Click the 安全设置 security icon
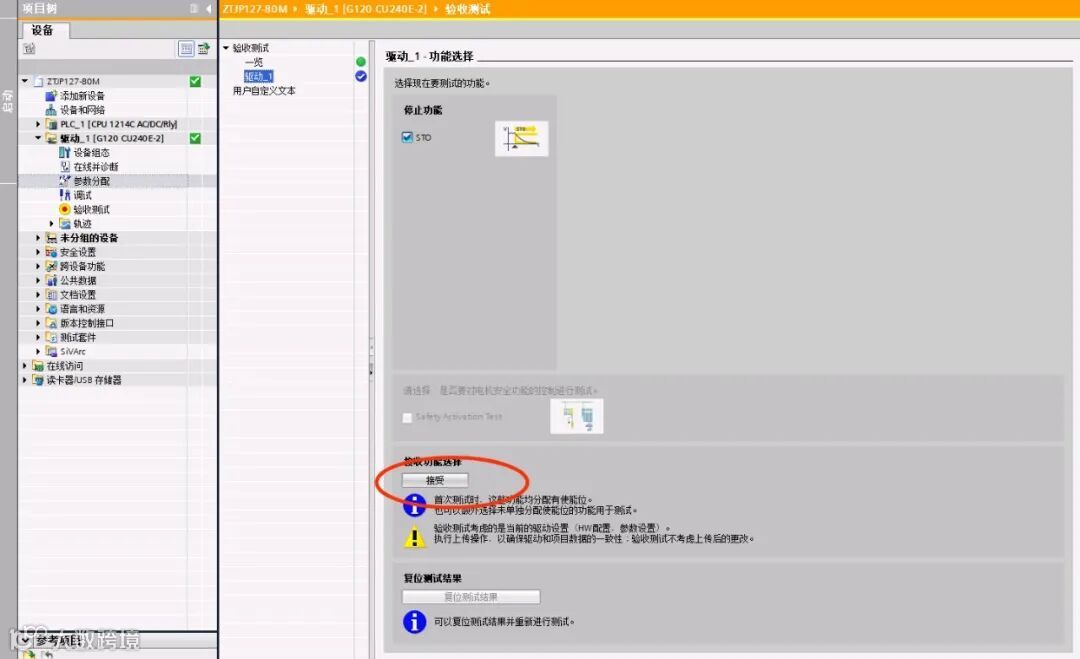 (51, 252)
